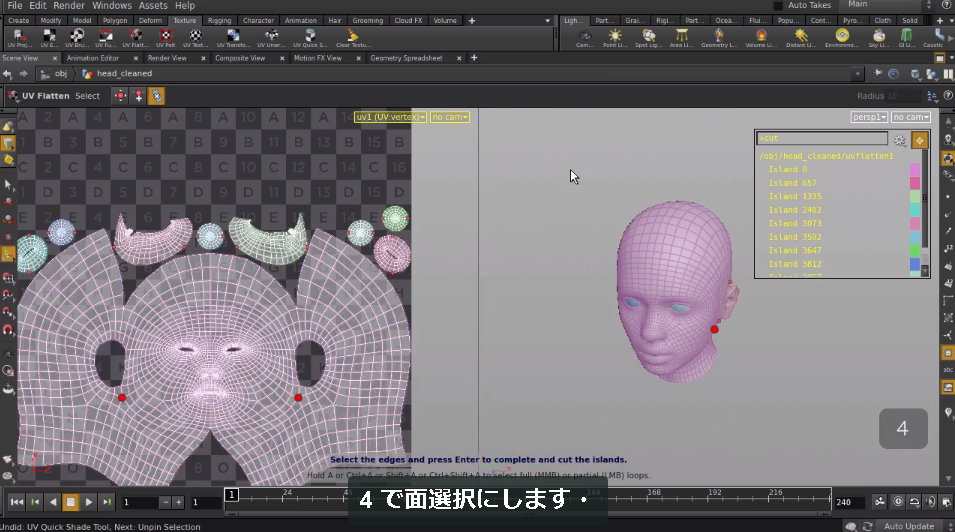Select the UV Transform shelf tool
Viewport: 955px width, 532px height.
click(x=233, y=38)
